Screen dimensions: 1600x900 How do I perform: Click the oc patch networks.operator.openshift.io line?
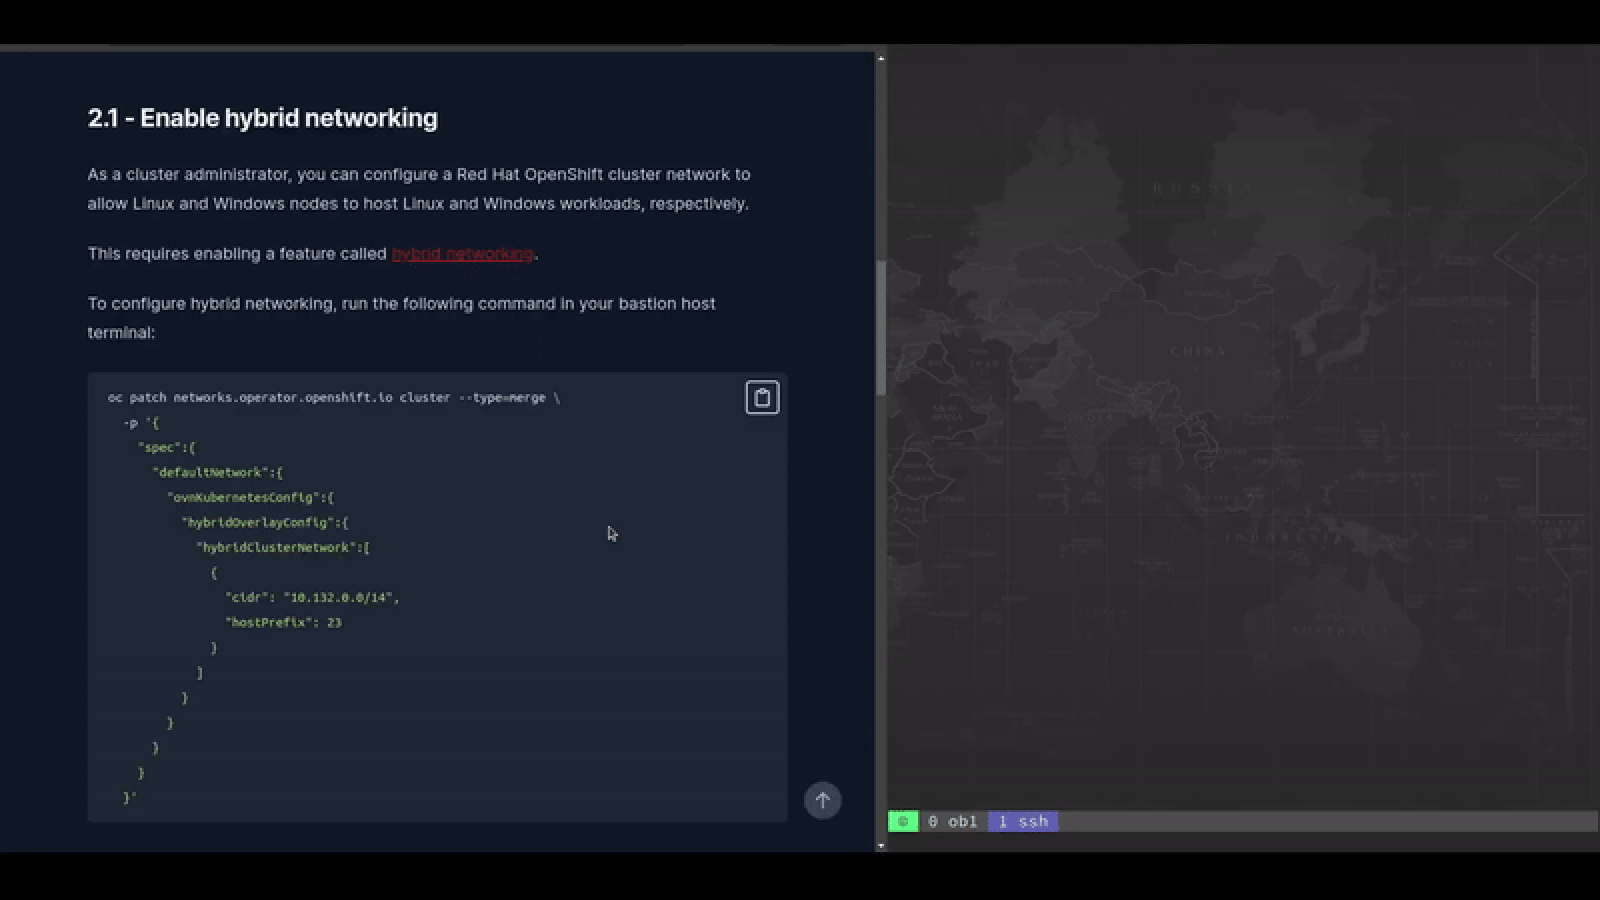[x=333, y=397]
